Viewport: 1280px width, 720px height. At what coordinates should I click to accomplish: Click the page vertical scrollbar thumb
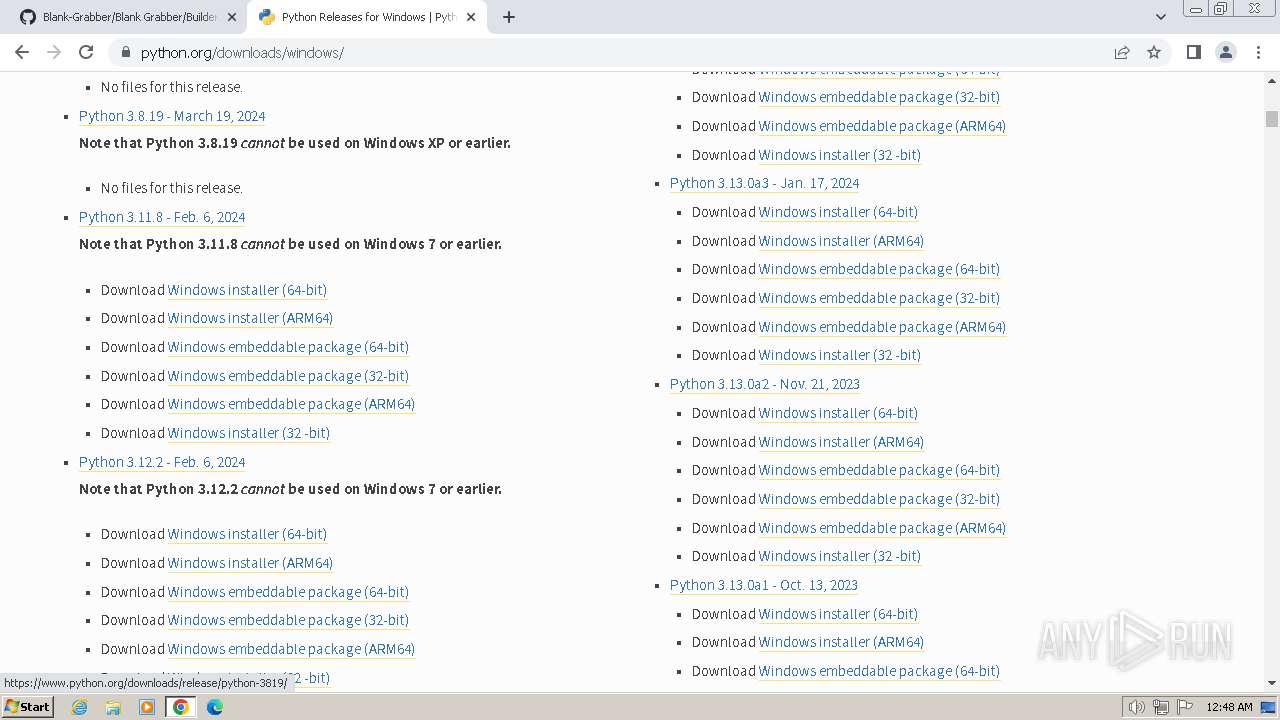(1272, 119)
